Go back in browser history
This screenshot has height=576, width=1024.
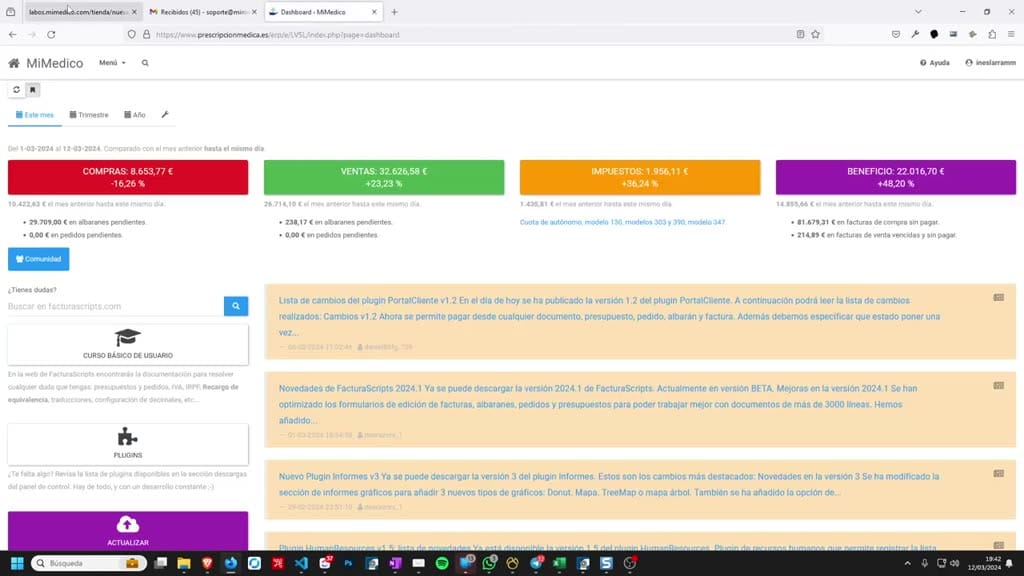point(12,35)
